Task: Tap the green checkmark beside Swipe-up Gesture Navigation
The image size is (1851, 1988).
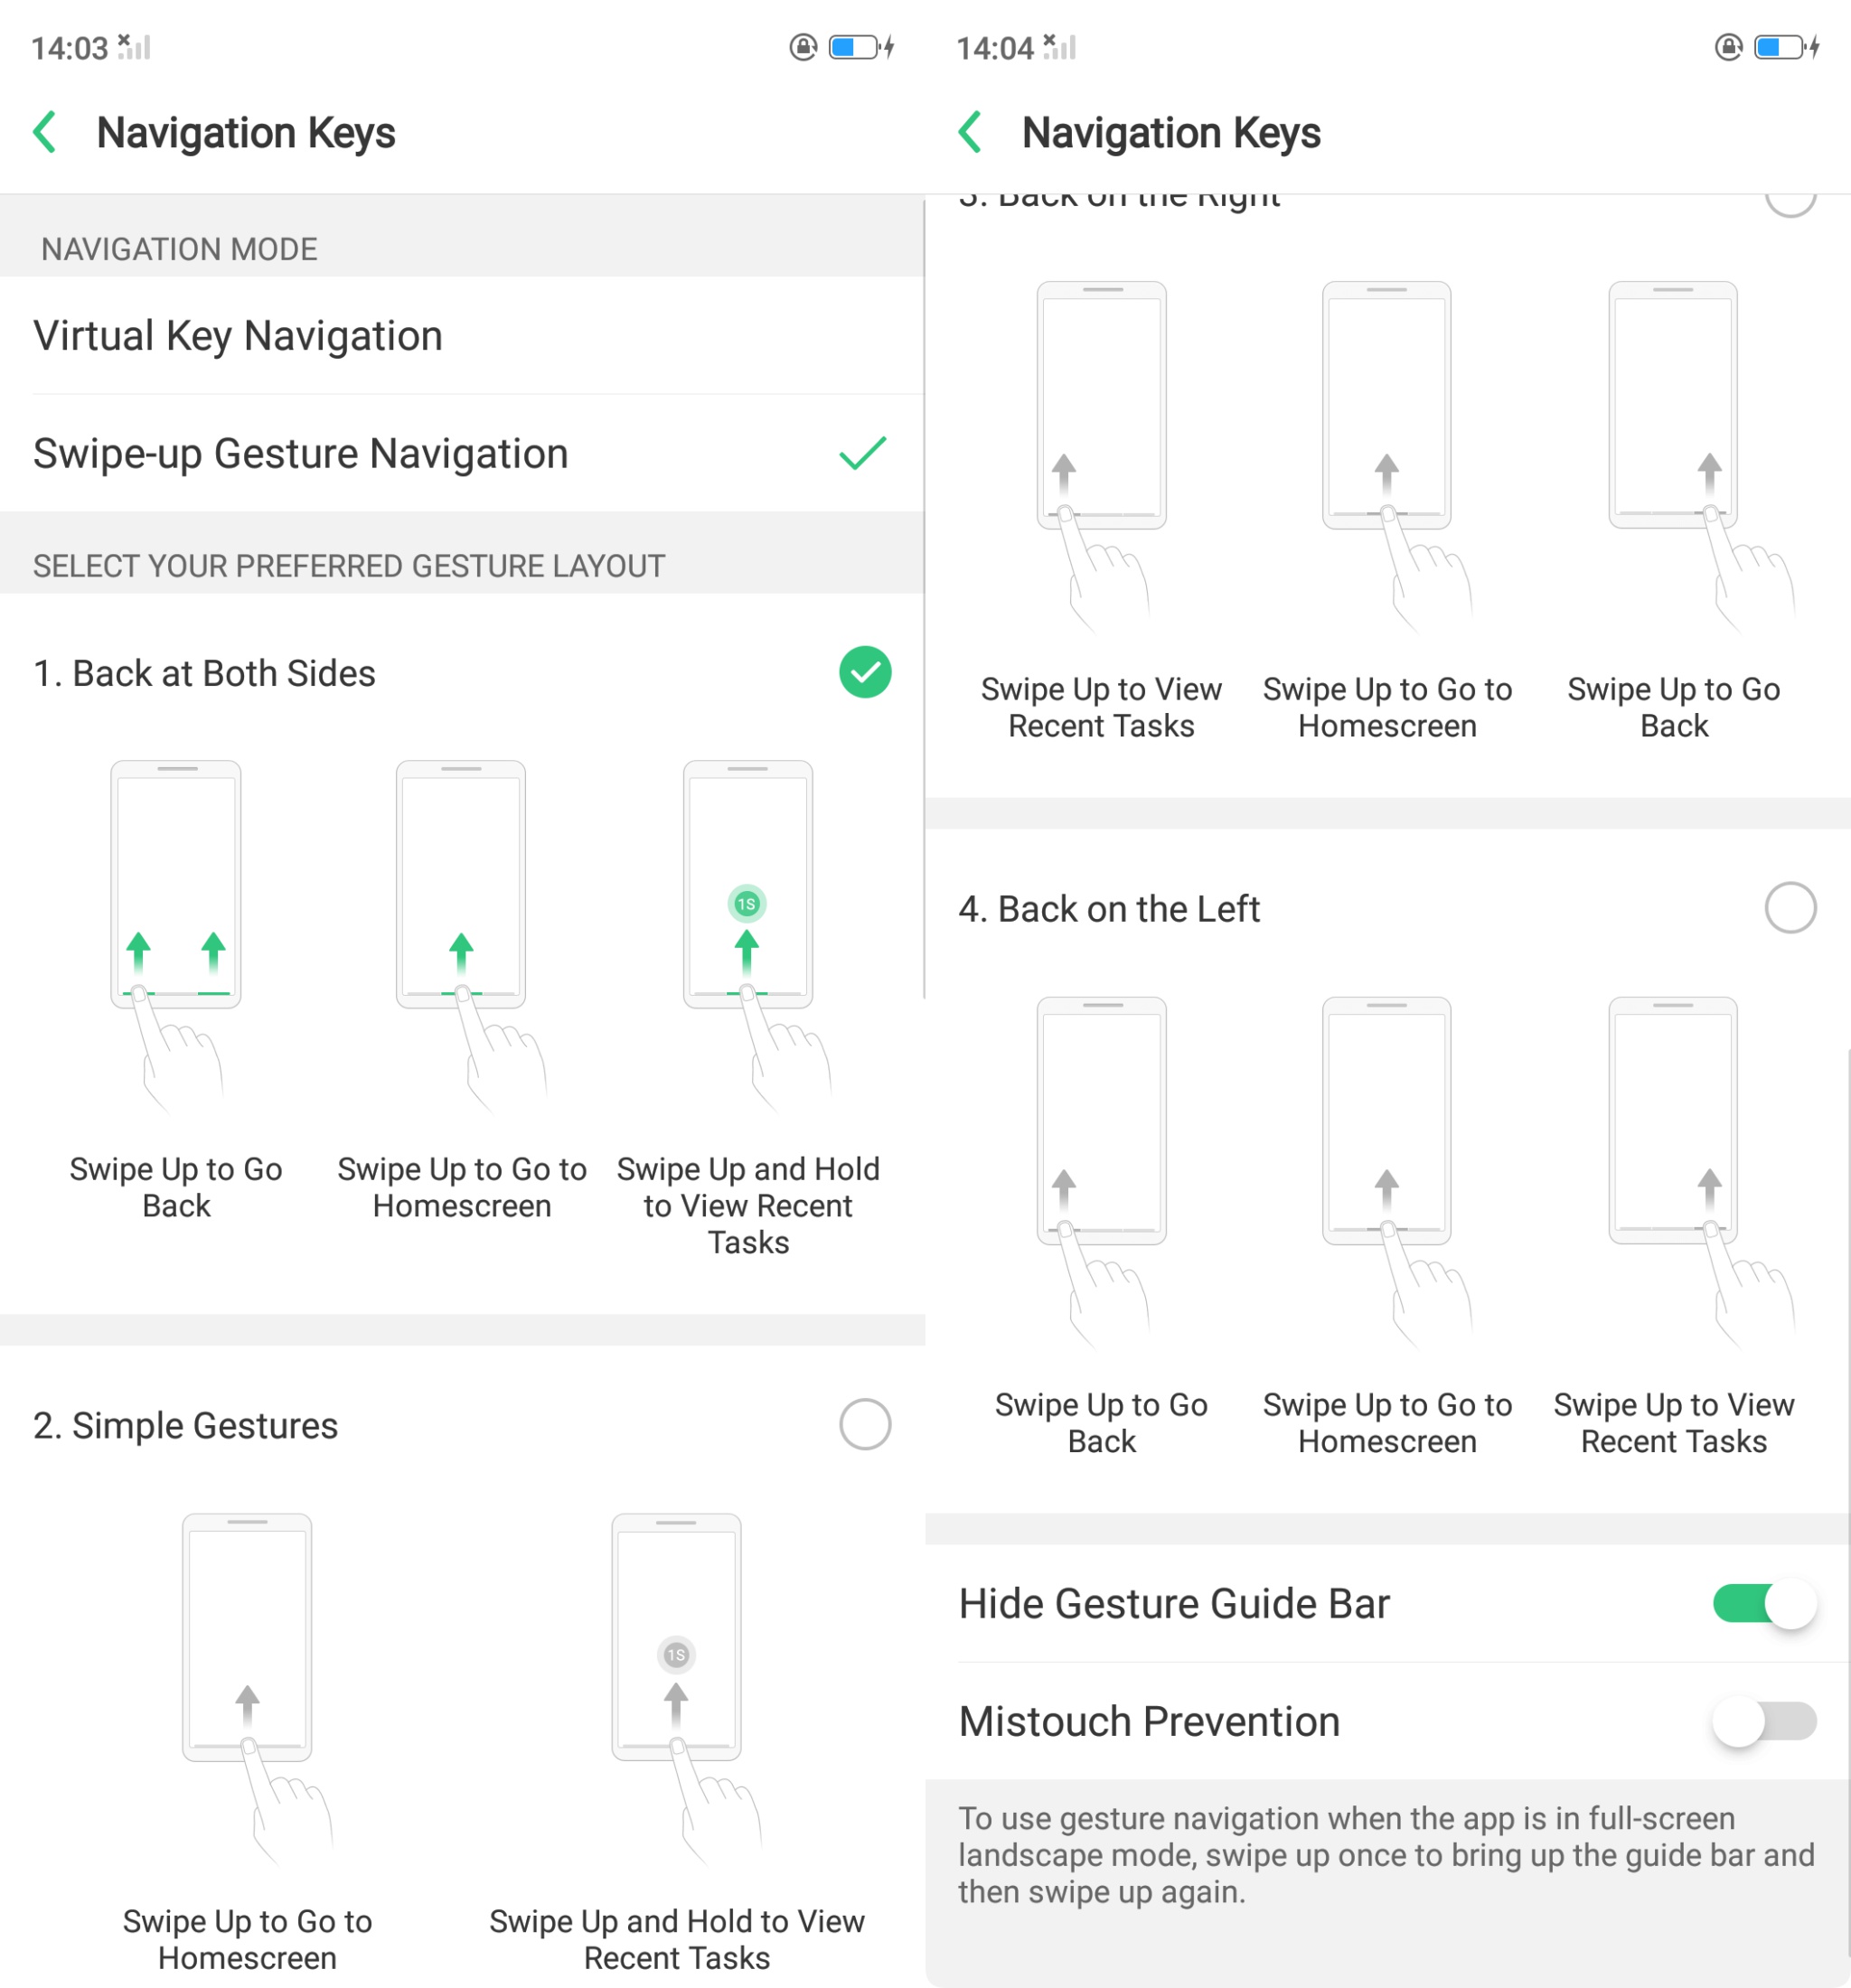Action: point(863,453)
